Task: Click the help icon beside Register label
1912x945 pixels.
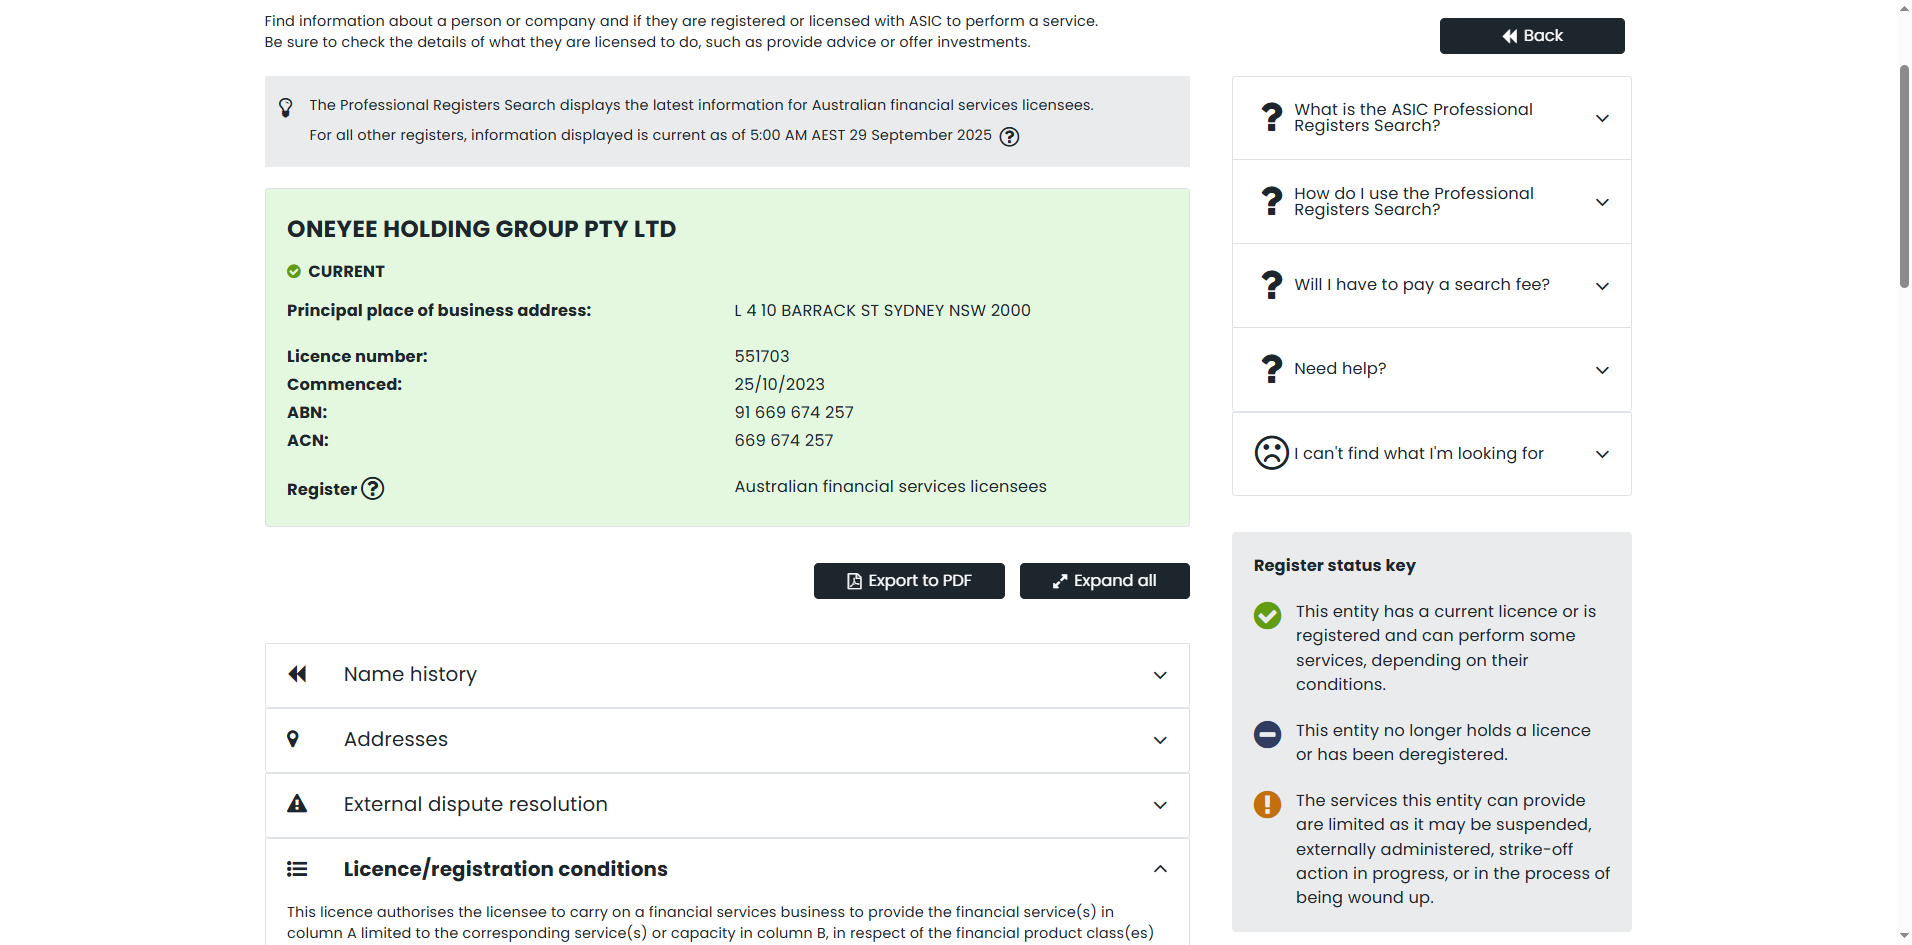Action: [372, 489]
